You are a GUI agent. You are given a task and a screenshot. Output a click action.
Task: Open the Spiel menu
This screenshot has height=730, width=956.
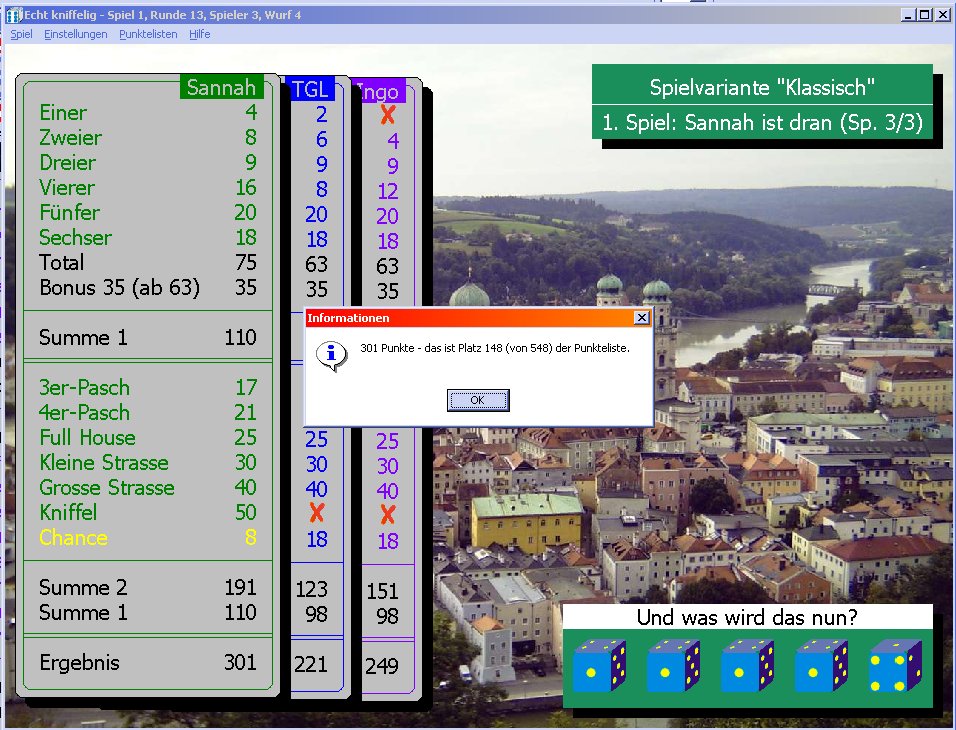[x=21, y=34]
